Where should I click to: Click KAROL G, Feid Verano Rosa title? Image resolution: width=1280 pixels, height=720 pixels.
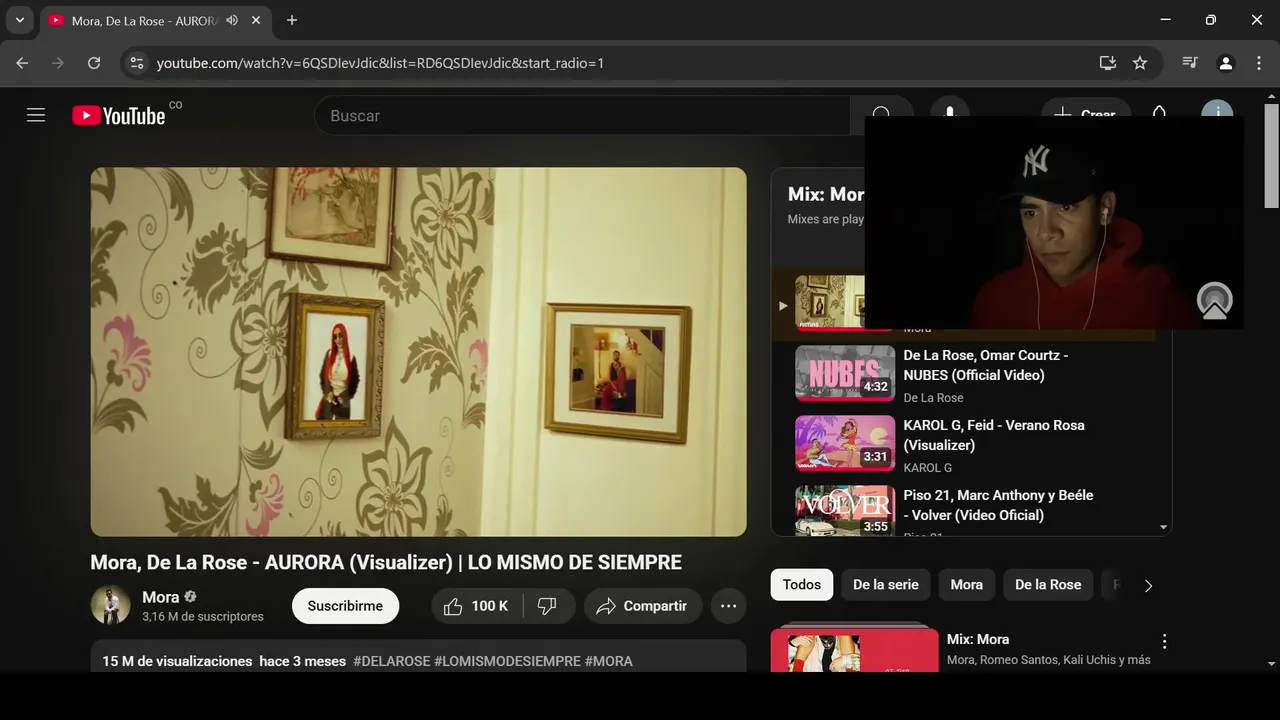[x=994, y=435]
